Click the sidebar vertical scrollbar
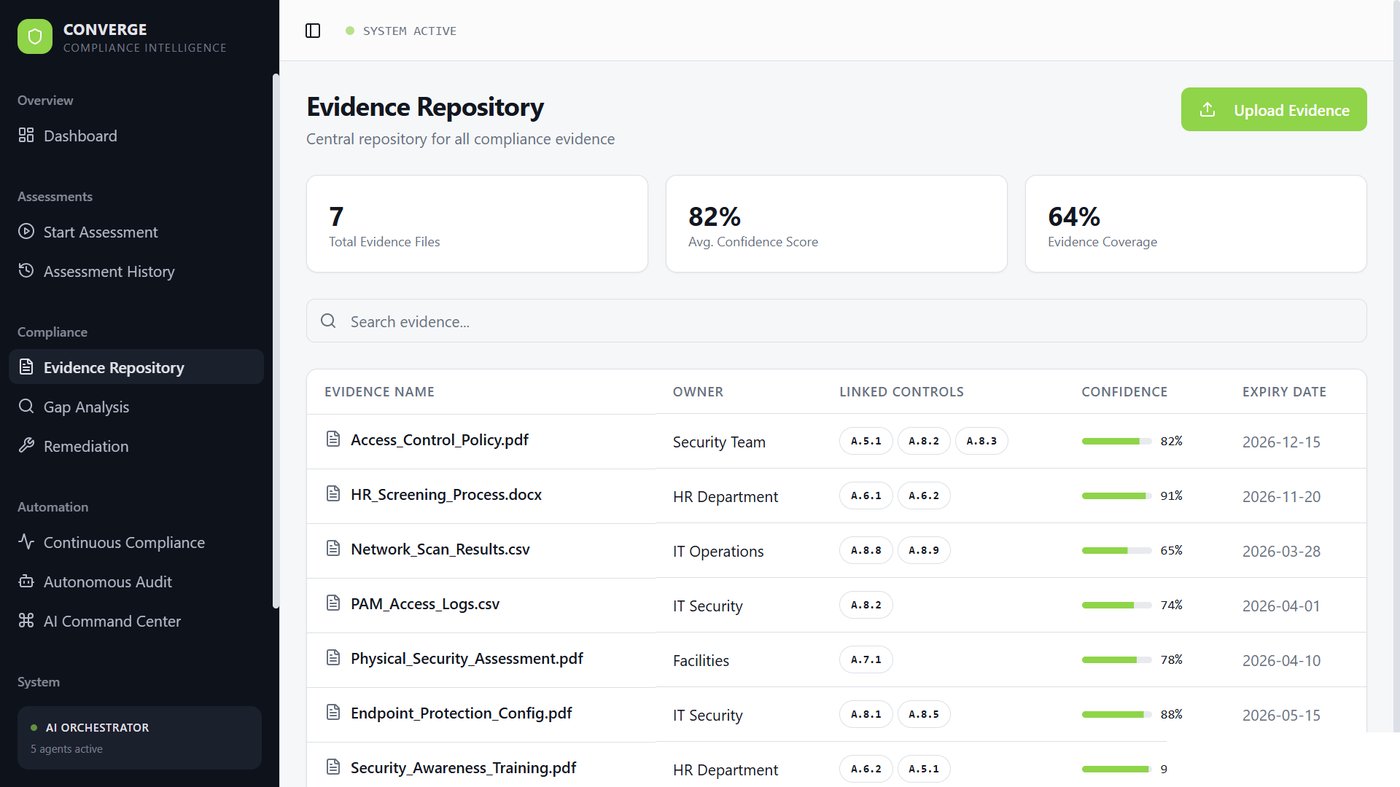 point(276,340)
